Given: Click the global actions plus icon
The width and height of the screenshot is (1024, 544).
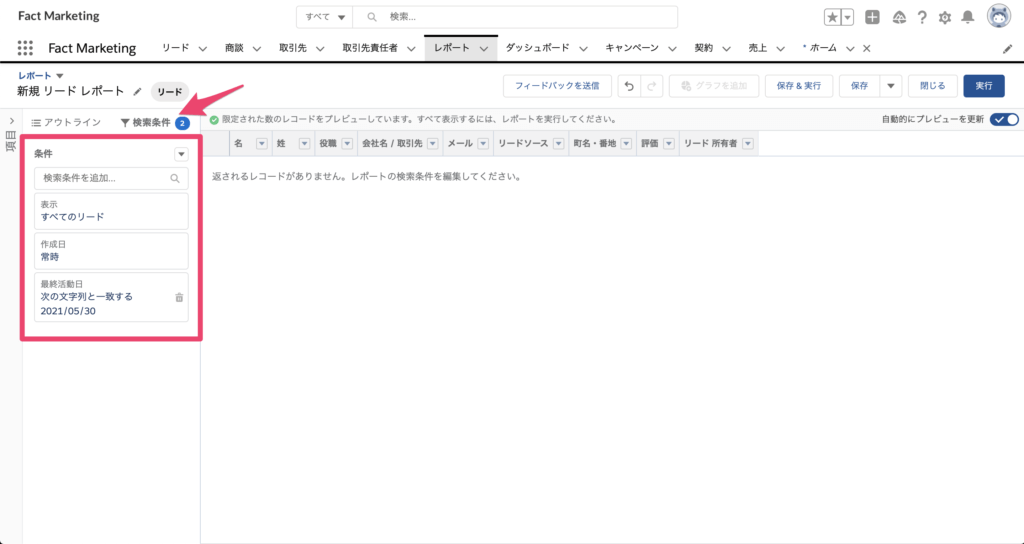Looking at the screenshot, I should (872, 18).
